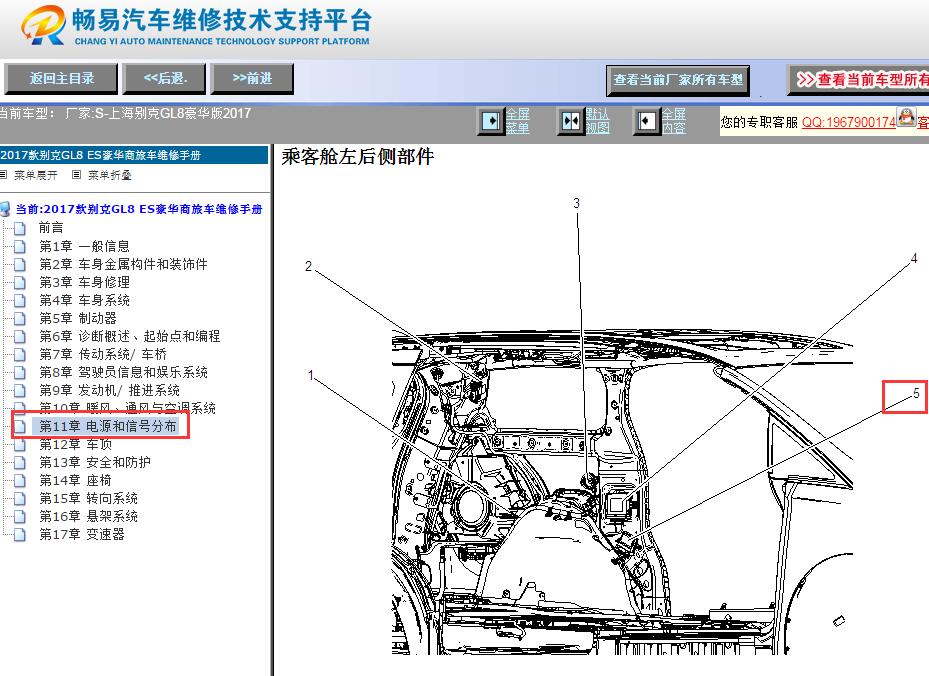
Task: Click the page icon beside 第14章
Action: click(20, 480)
